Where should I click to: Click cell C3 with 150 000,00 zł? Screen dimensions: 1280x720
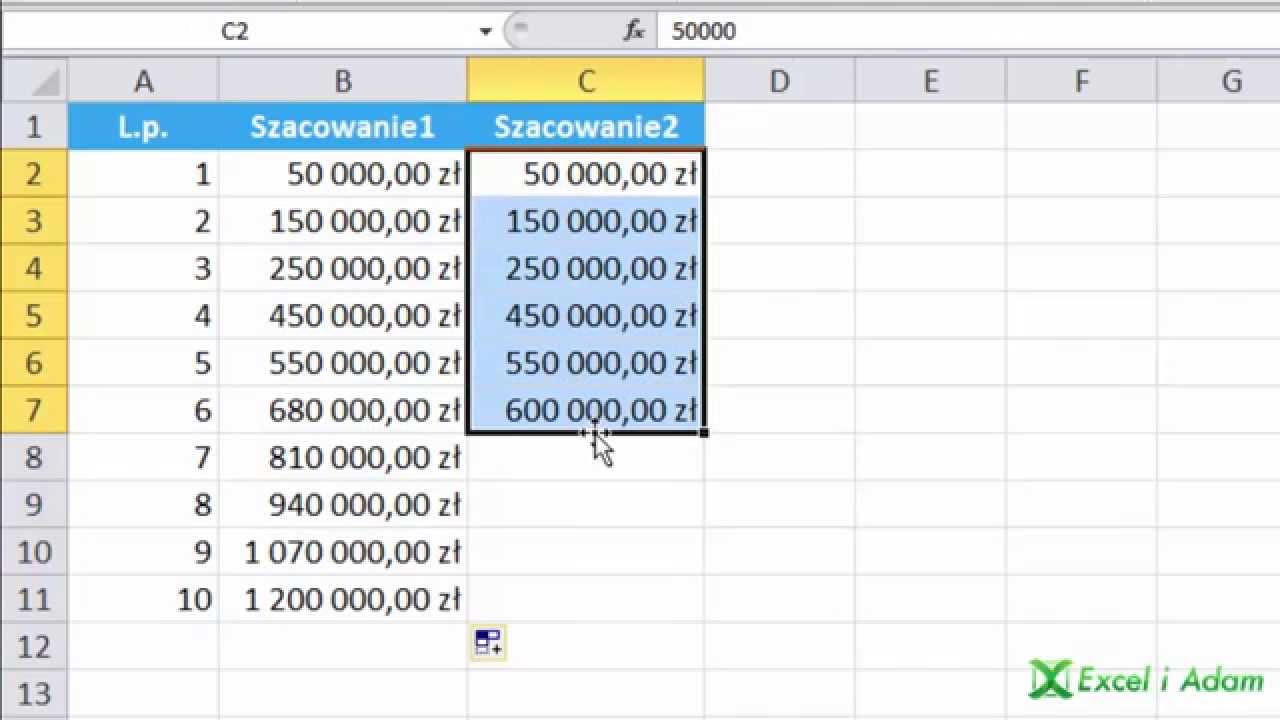point(586,221)
